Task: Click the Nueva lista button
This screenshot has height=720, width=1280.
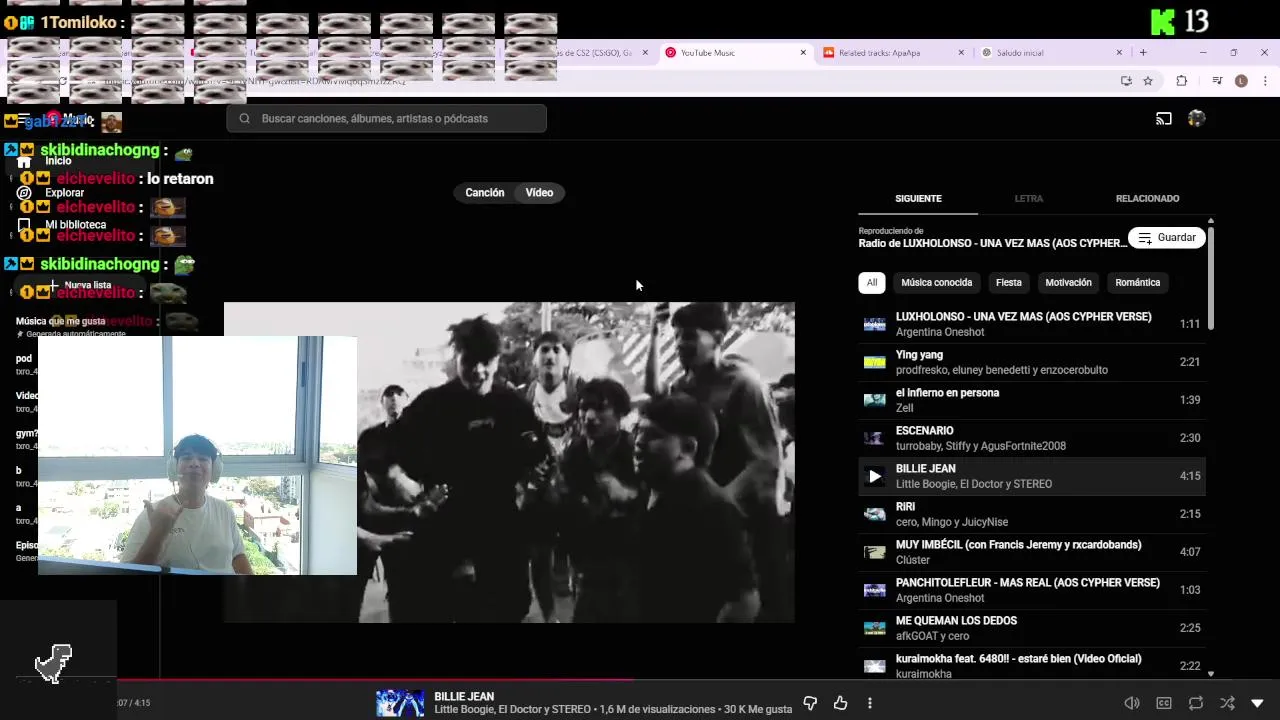Action: (80, 285)
